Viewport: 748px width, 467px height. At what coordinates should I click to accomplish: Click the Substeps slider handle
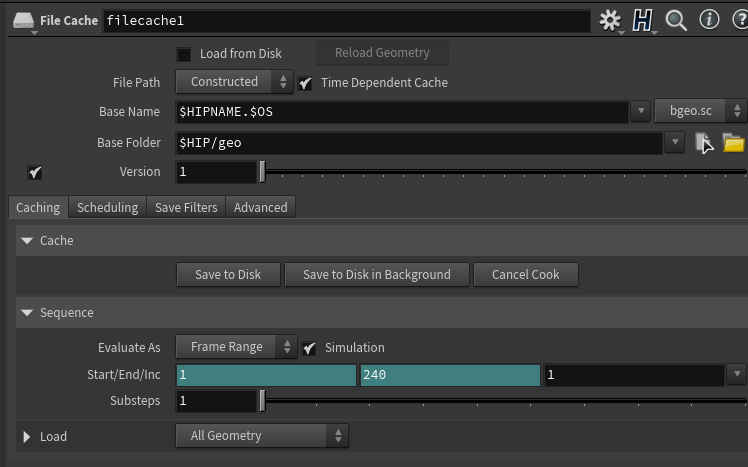point(262,401)
